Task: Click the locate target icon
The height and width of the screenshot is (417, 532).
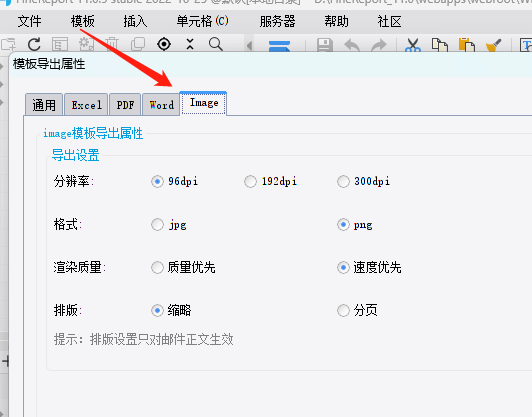Action: [164, 44]
